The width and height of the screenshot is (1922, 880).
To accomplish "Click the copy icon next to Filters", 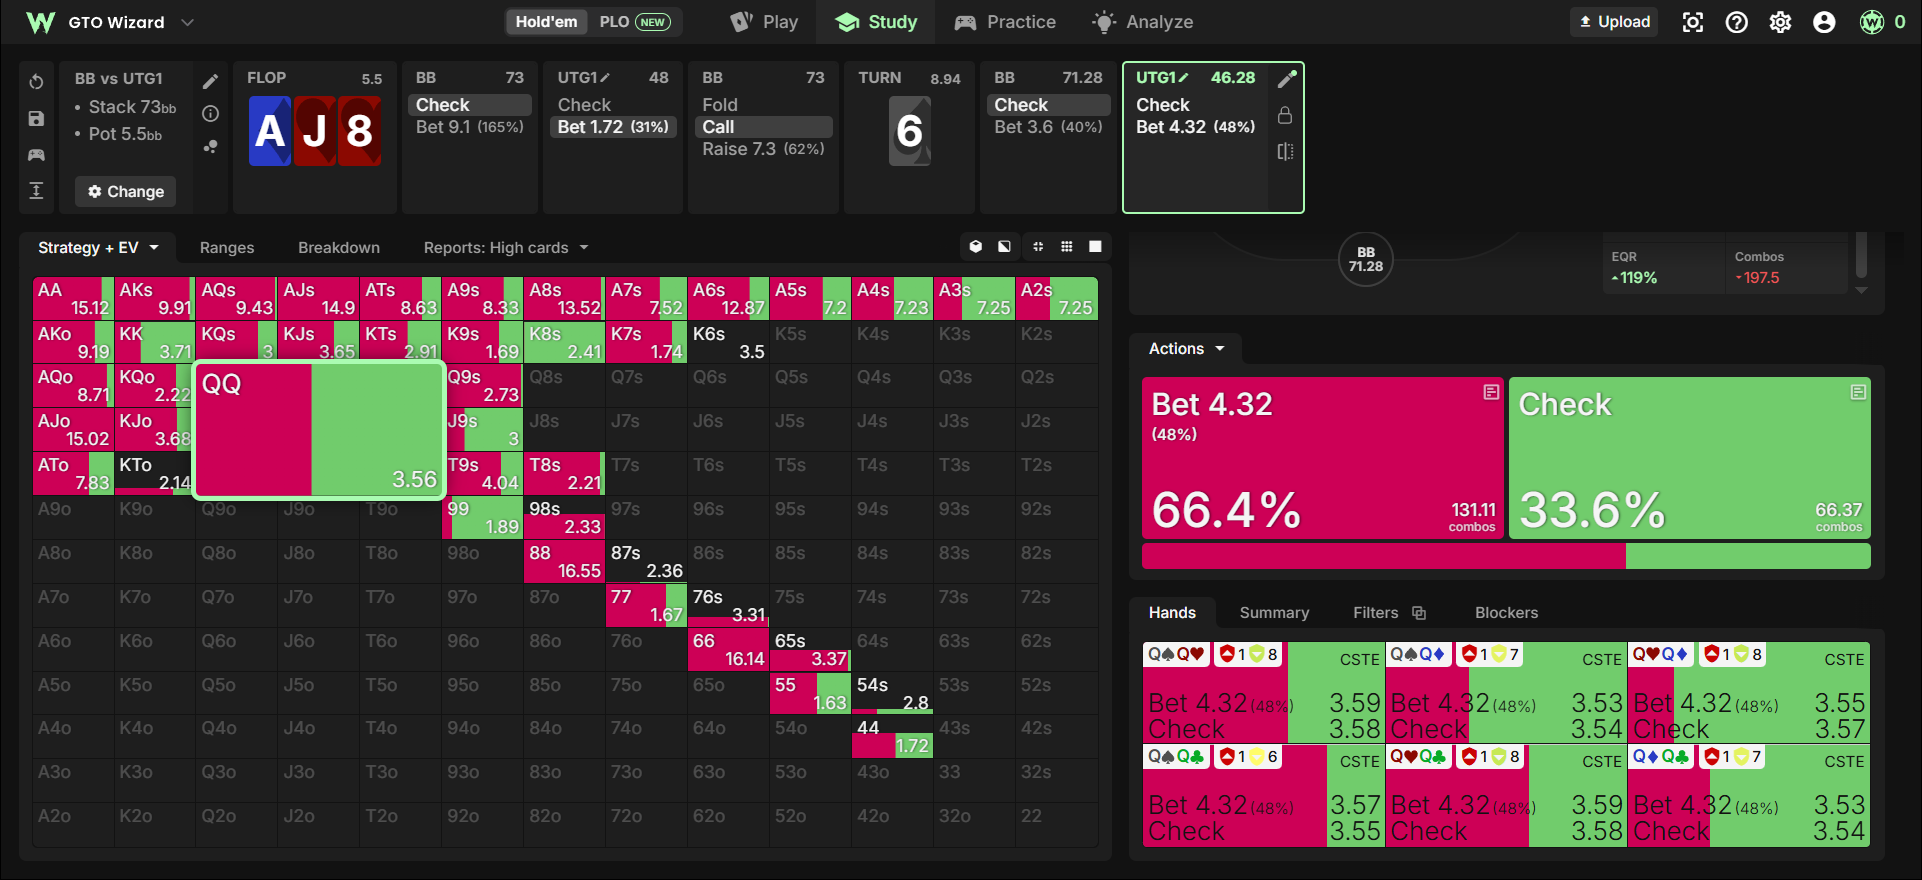I will pos(1418,613).
